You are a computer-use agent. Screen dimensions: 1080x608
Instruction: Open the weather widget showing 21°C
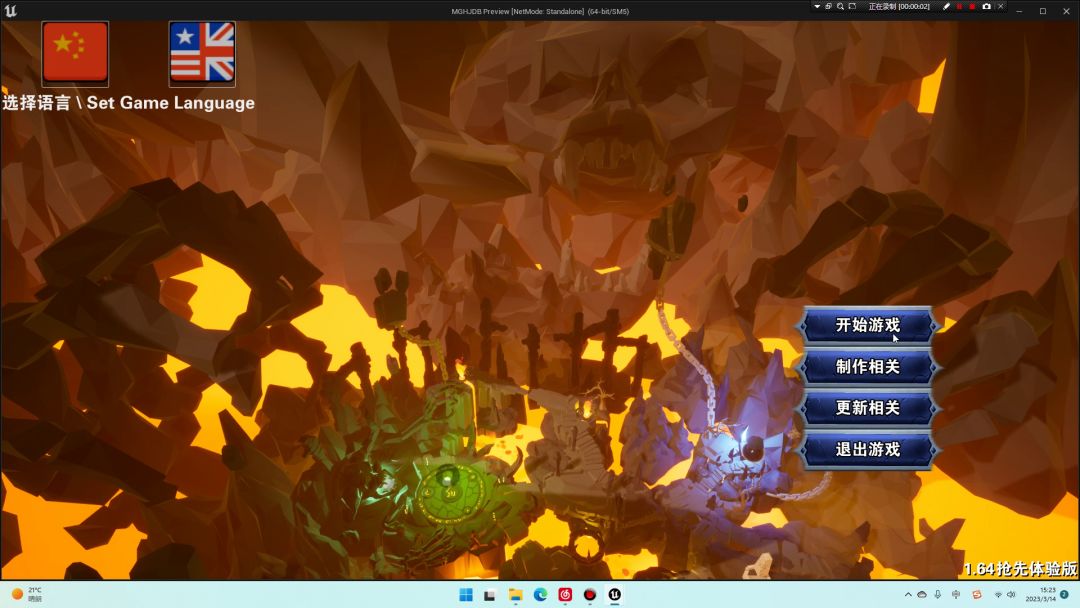point(28,594)
